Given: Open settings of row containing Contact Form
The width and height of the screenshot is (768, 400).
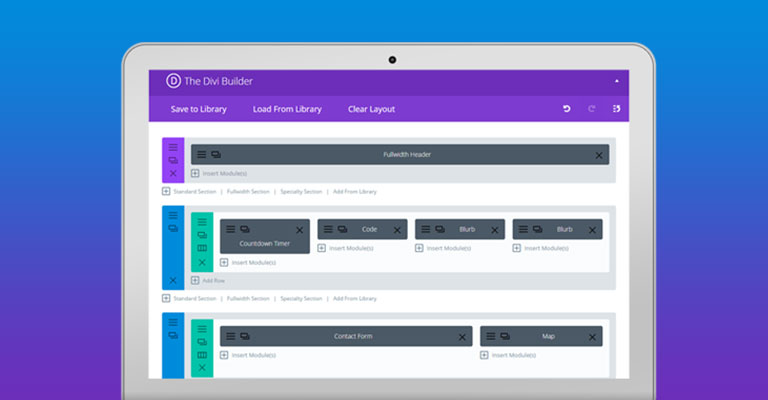Looking at the screenshot, I should 202,329.
